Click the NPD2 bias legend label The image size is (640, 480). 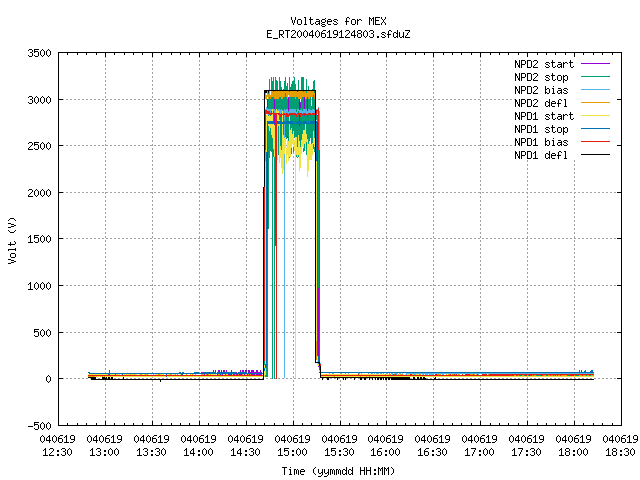tap(541, 90)
